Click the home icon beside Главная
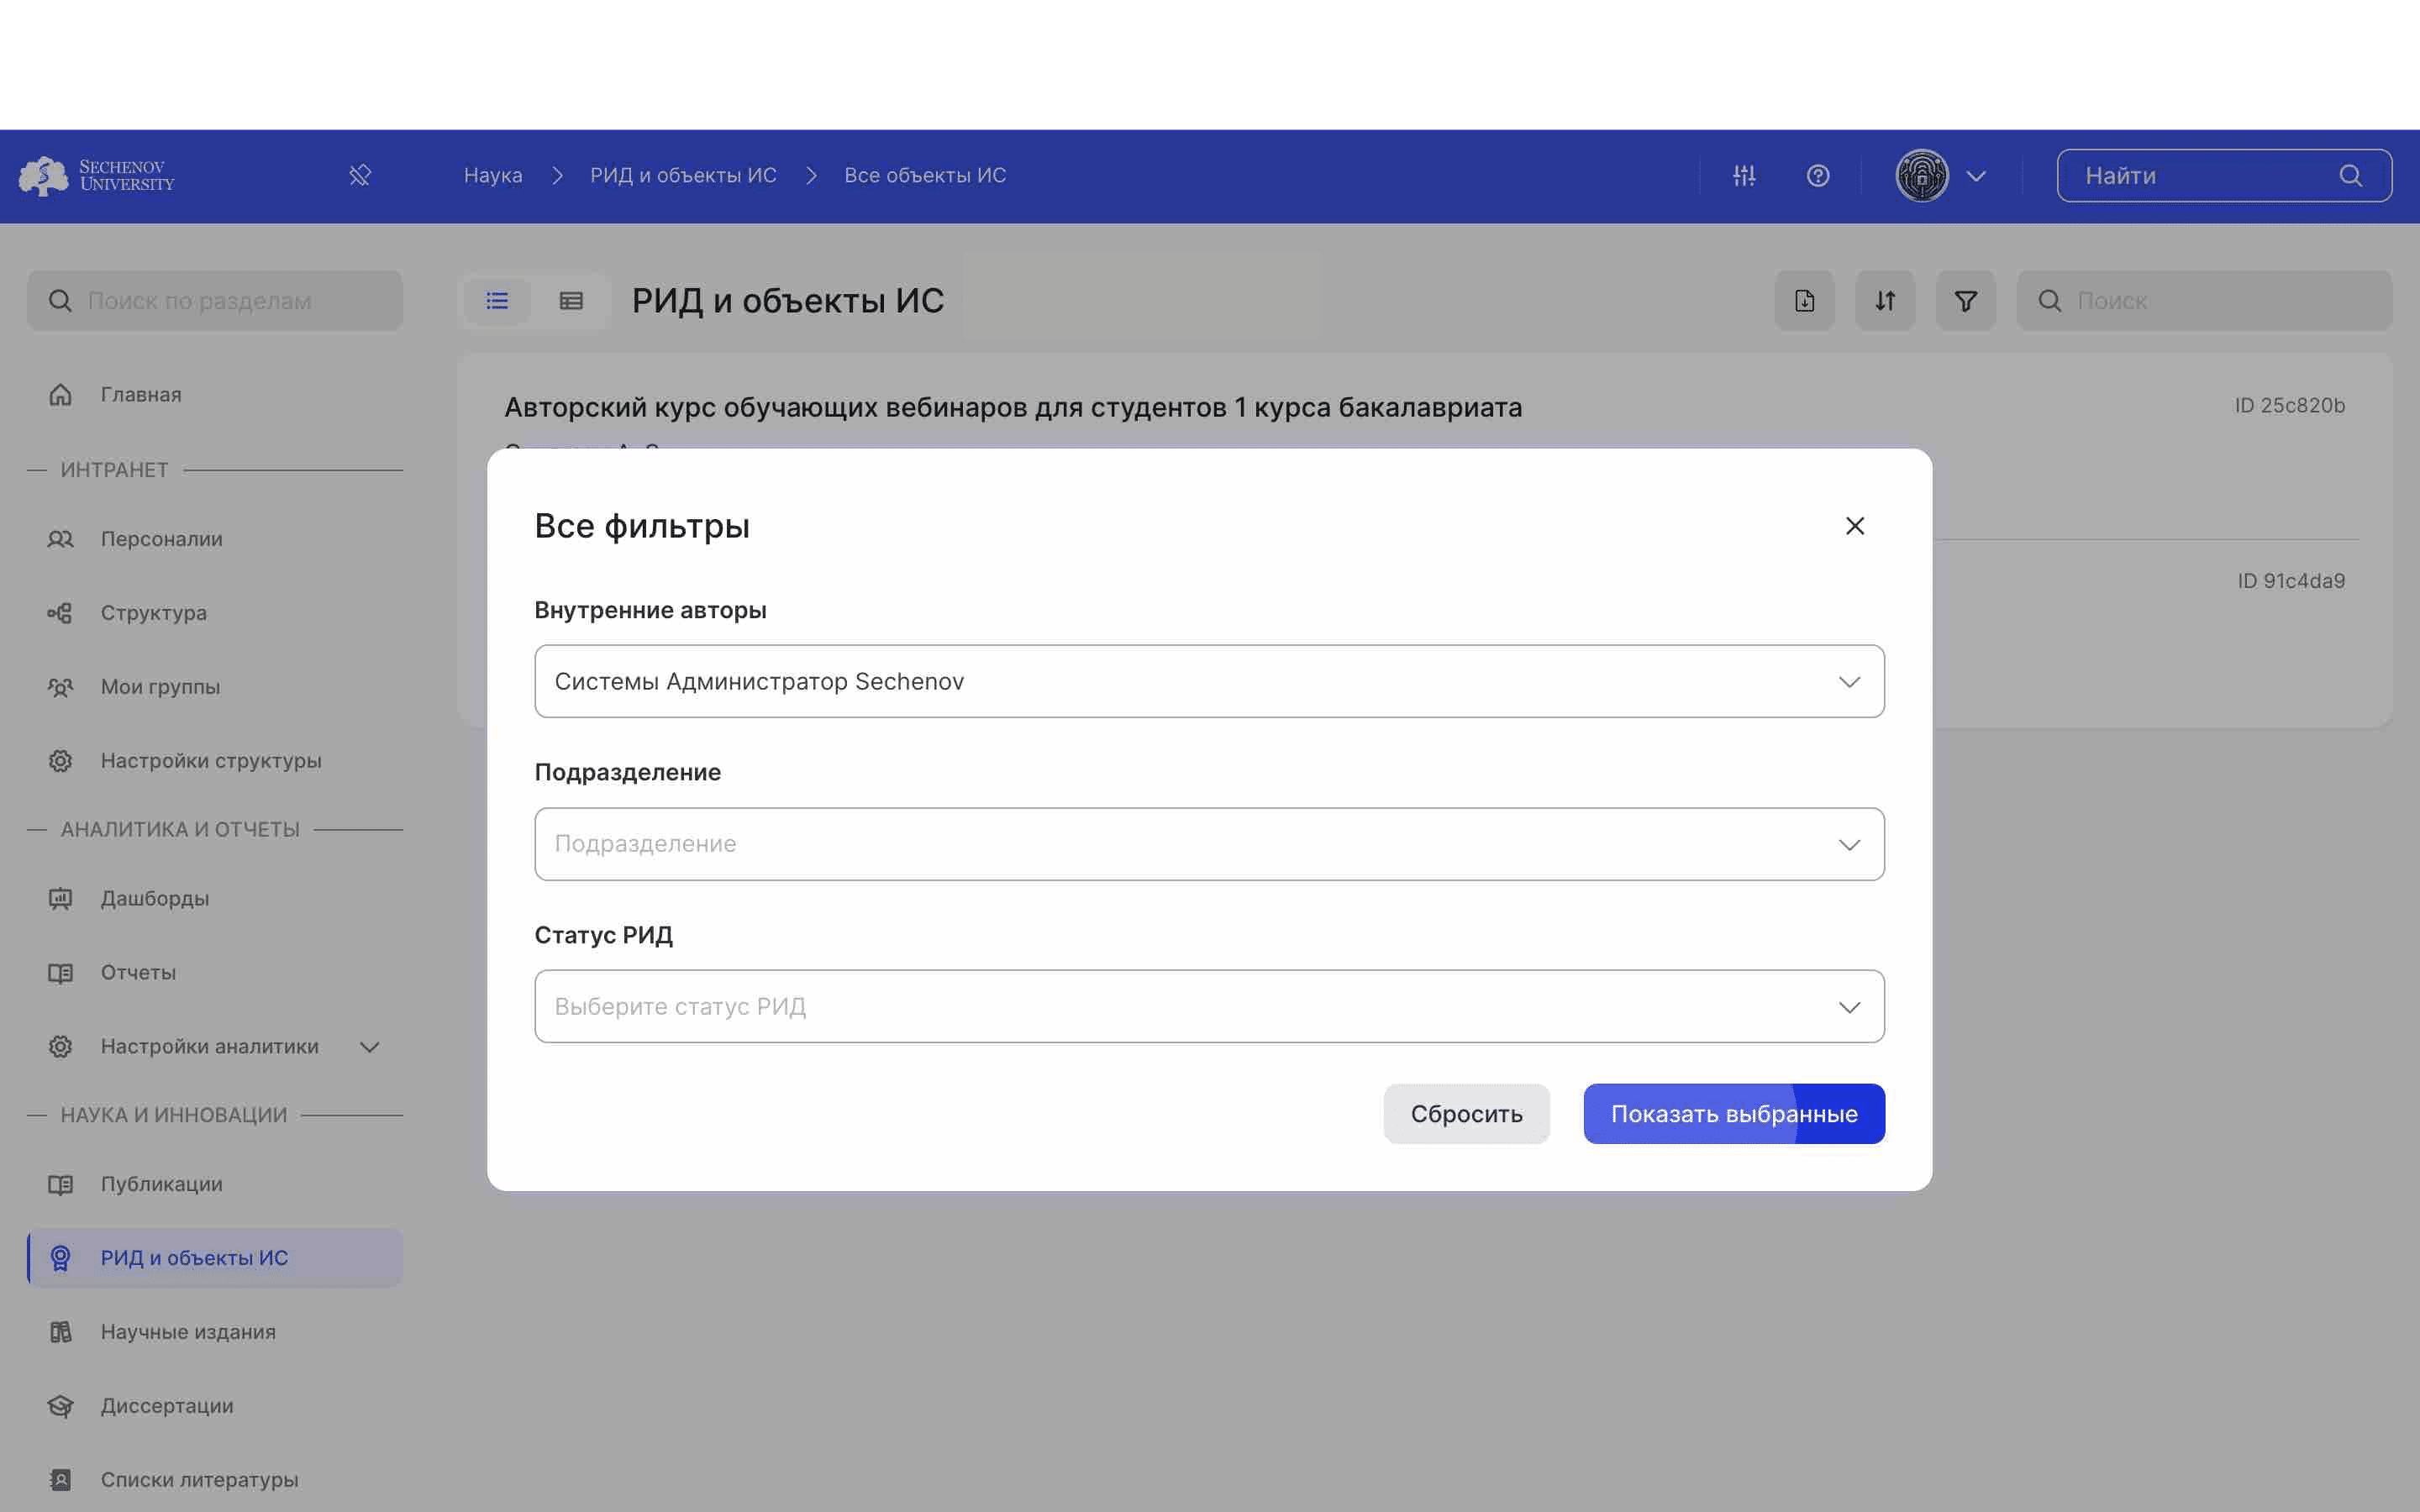 (x=60, y=395)
